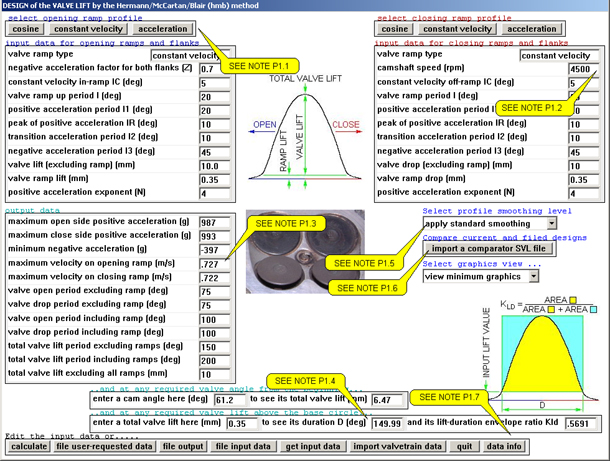Click maximum close side positive acceleration value 993
The height and width of the screenshot is (461, 610).
[214, 237]
